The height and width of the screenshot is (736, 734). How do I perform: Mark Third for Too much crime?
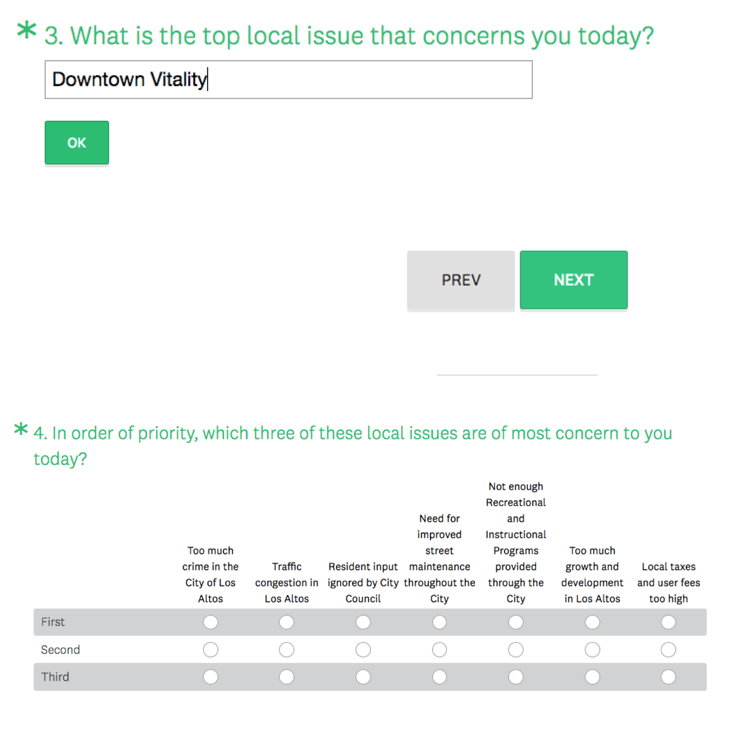210,677
